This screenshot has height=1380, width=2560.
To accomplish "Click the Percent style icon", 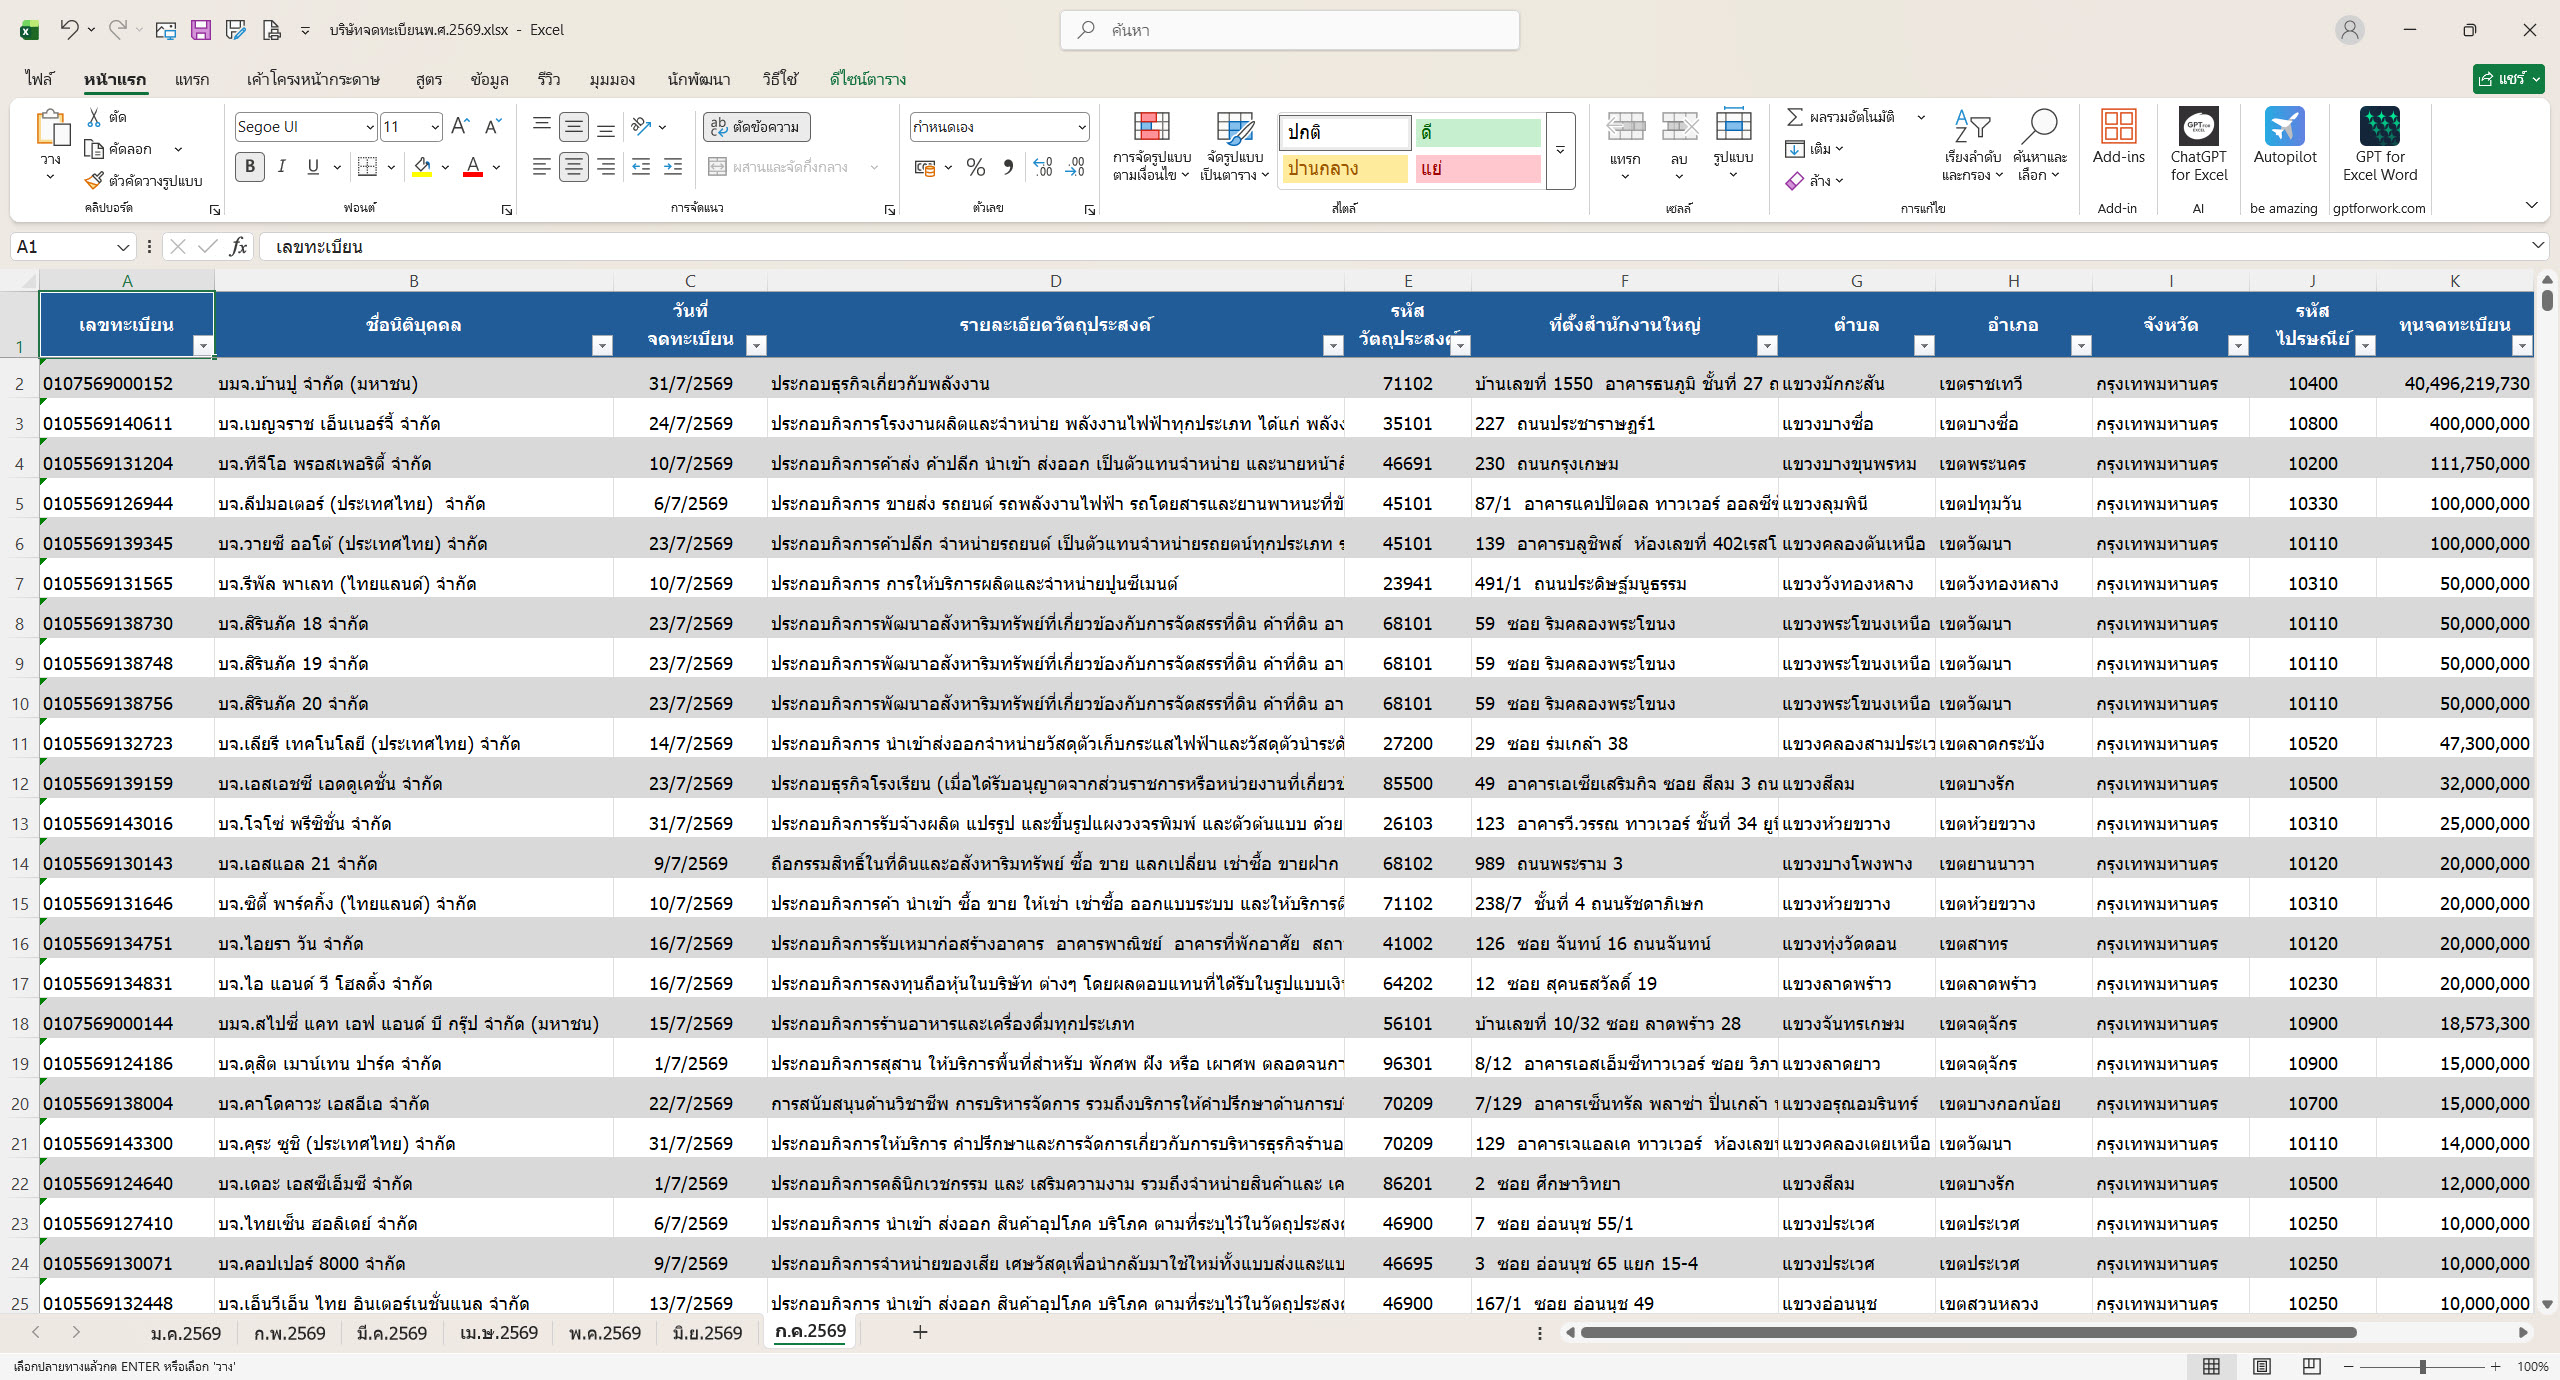I will pyautogui.click(x=976, y=167).
